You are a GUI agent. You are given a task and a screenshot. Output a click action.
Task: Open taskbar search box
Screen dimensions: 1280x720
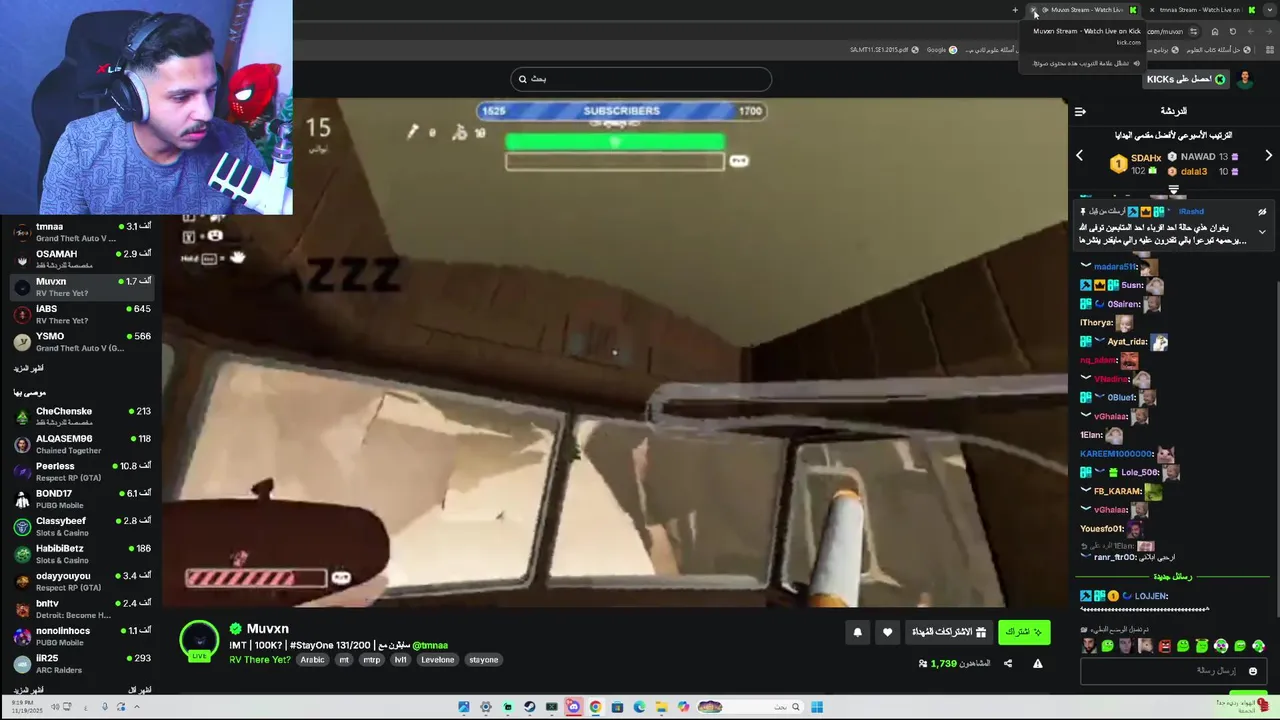click(750, 707)
